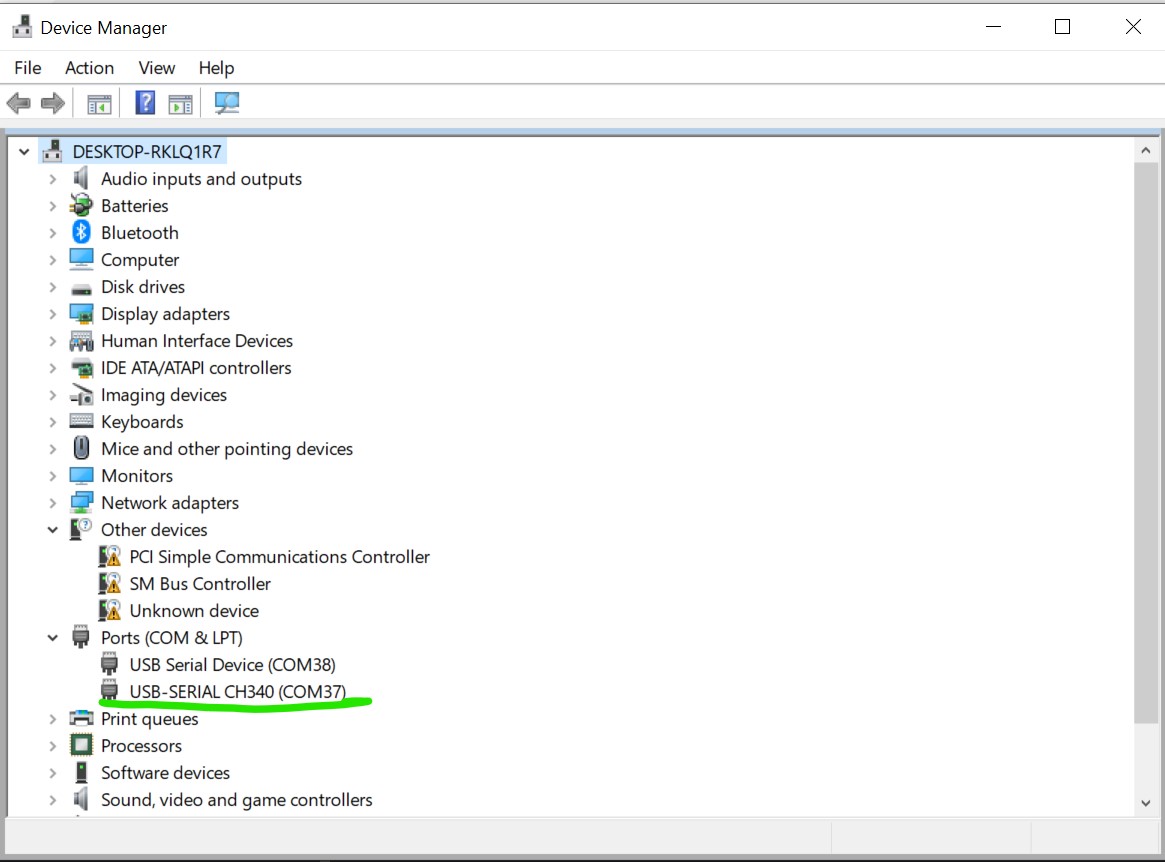1165x862 pixels.
Task: Select USB-SERIAL CH340 (COM37) device
Action: pyautogui.click(x=238, y=691)
